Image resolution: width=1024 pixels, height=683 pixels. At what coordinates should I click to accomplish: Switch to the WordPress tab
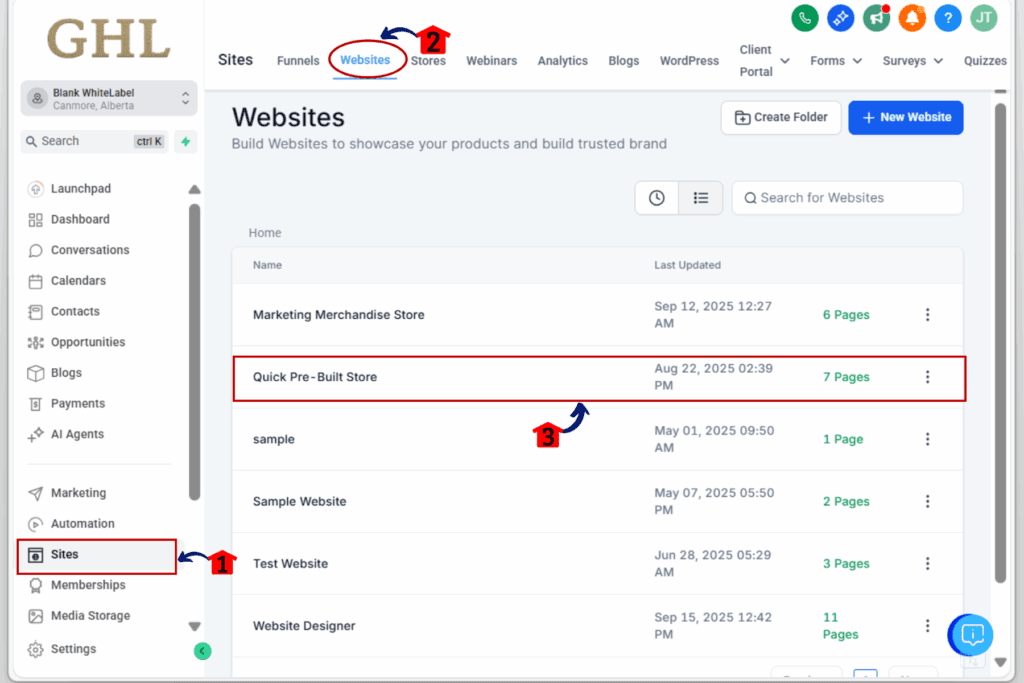point(689,61)
